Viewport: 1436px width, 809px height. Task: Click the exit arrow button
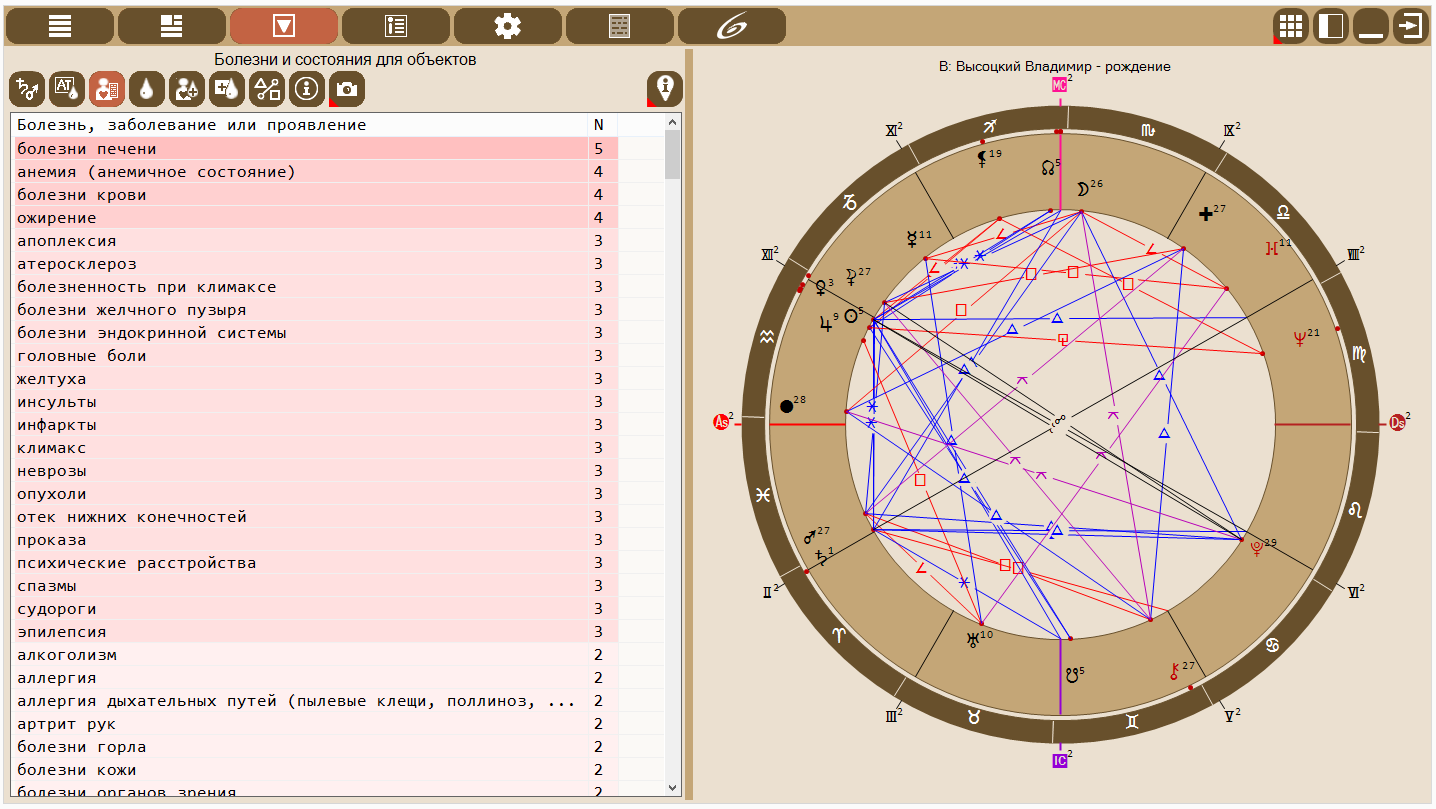tap(1410, 26)
